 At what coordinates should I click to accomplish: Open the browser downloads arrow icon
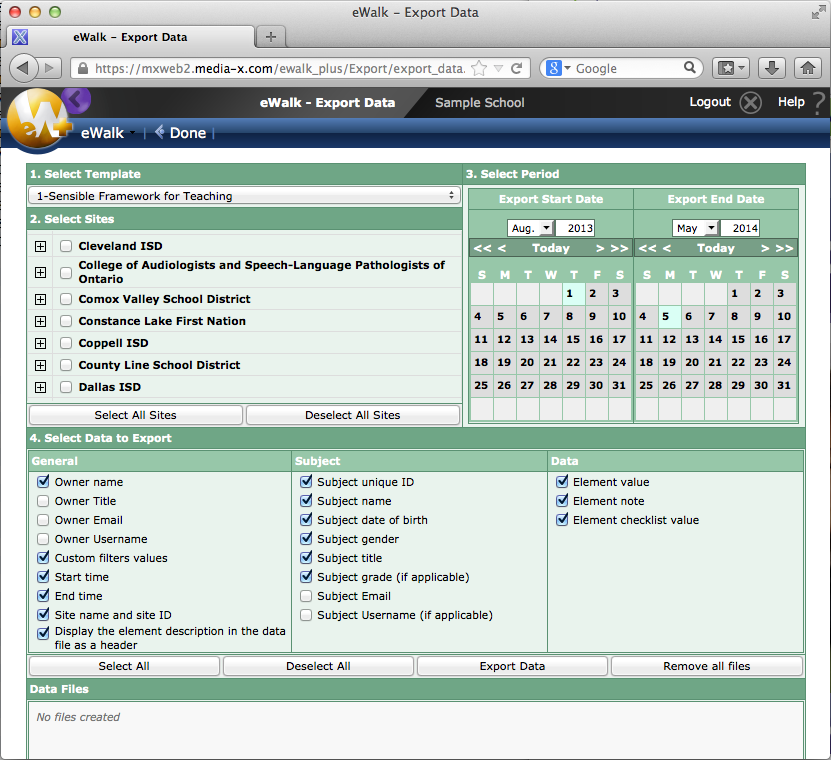772,68
